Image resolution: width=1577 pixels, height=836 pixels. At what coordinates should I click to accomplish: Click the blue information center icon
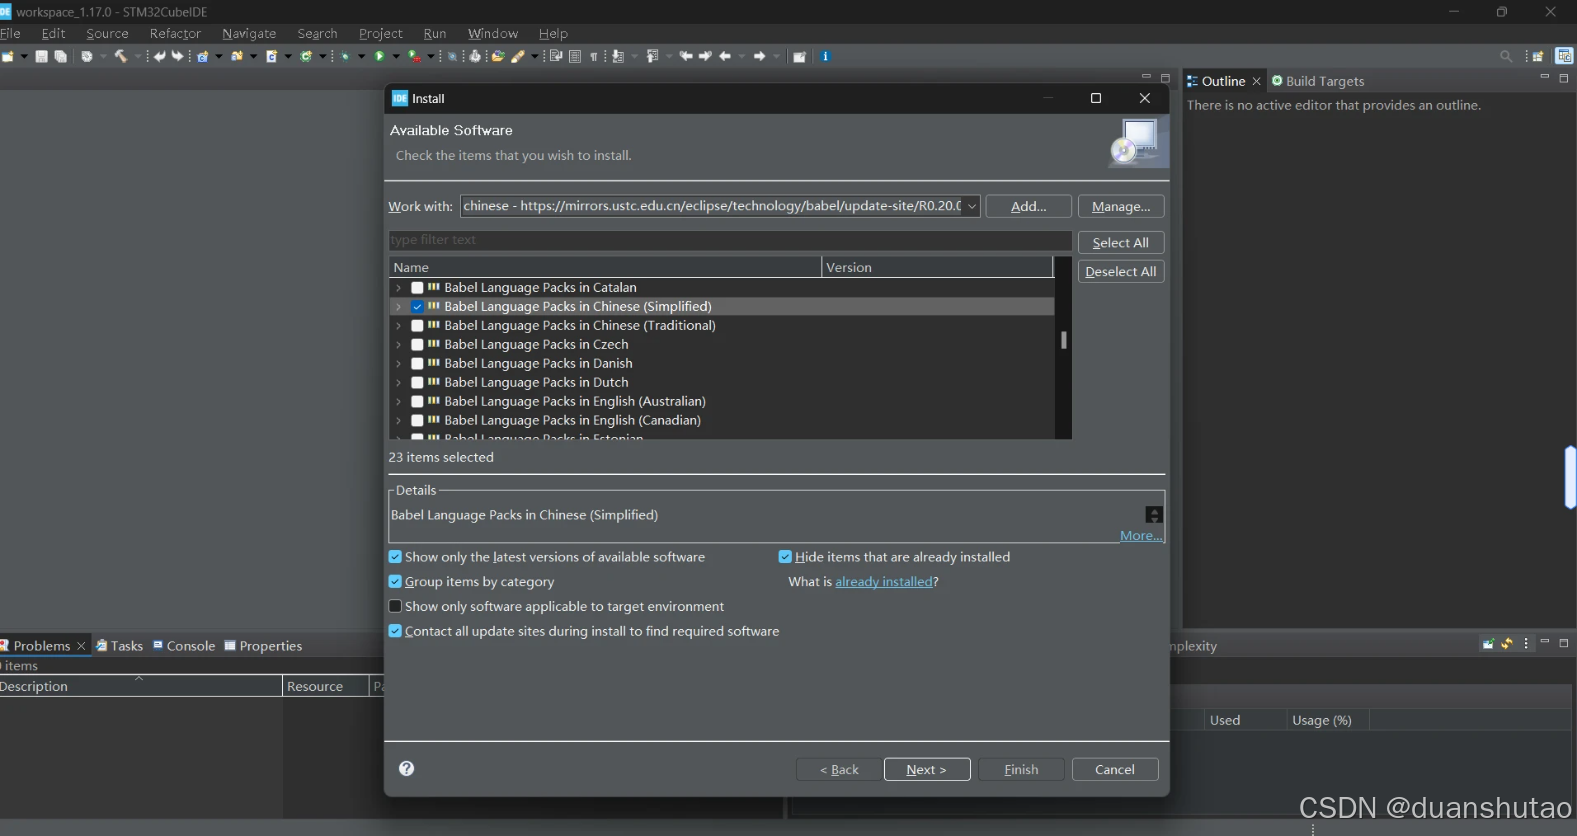(x=826, y=56)
